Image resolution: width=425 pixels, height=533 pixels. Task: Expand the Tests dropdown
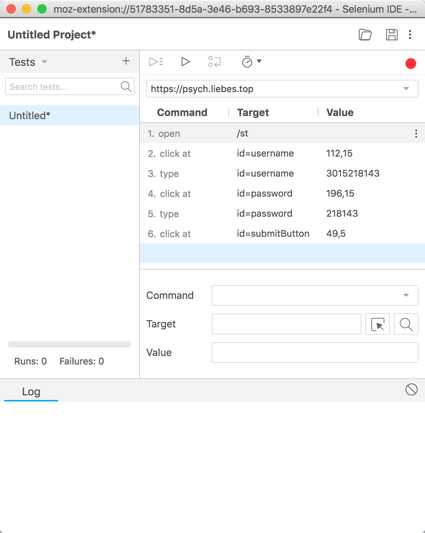[44, 62]
